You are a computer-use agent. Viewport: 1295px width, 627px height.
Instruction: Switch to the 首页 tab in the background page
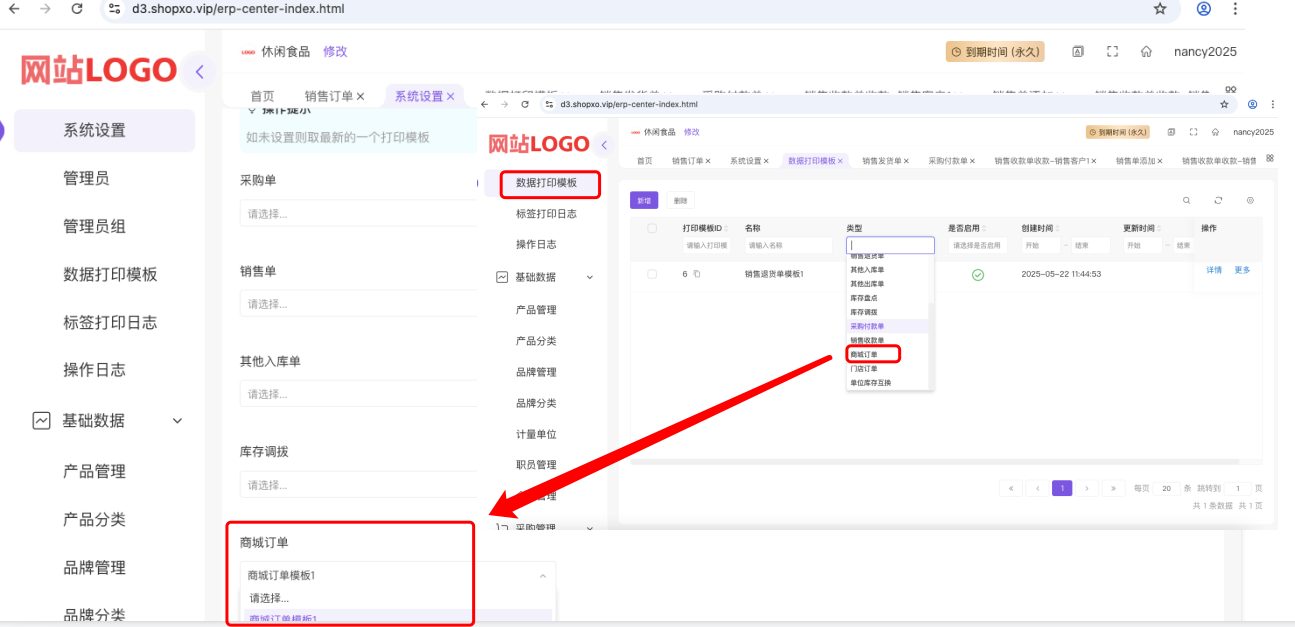(x=262, y=96)
